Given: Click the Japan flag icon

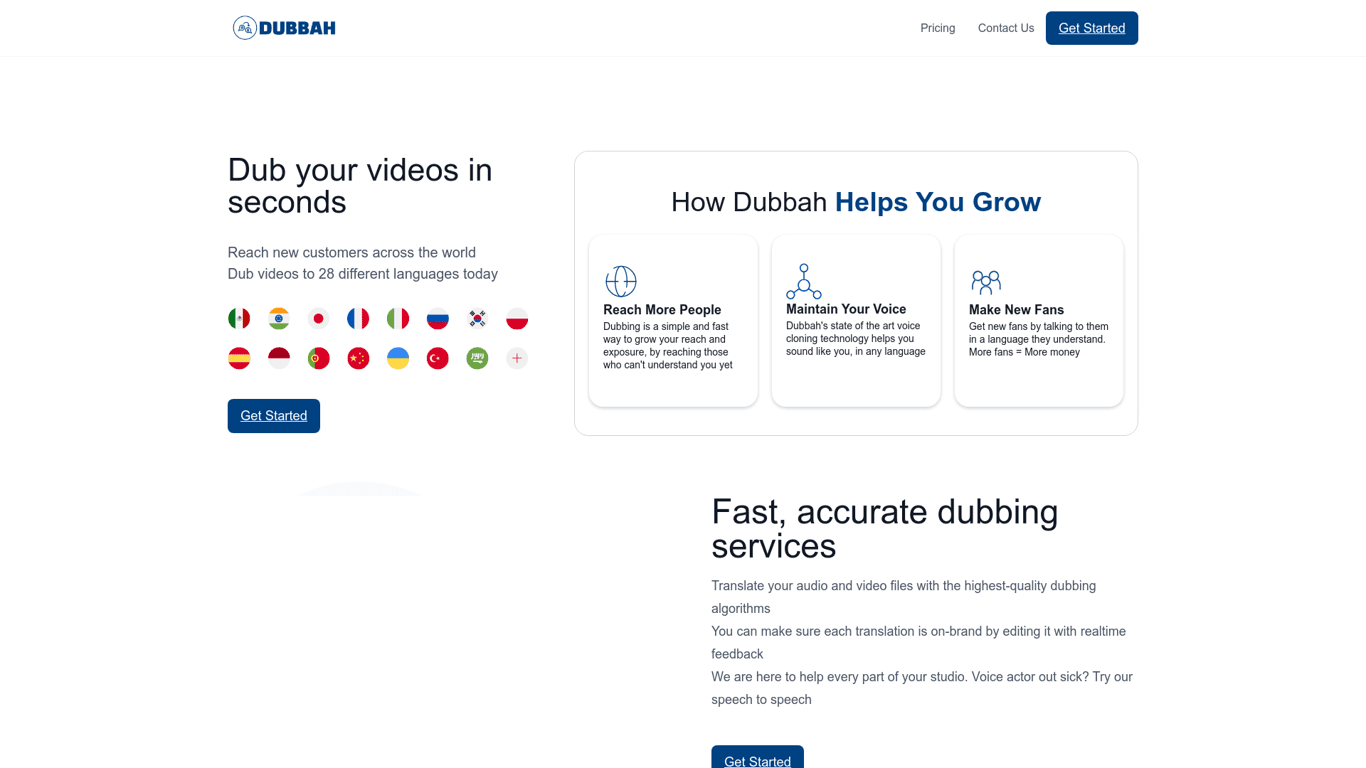Looking at the screenshot, I should (x=318, y=318).
